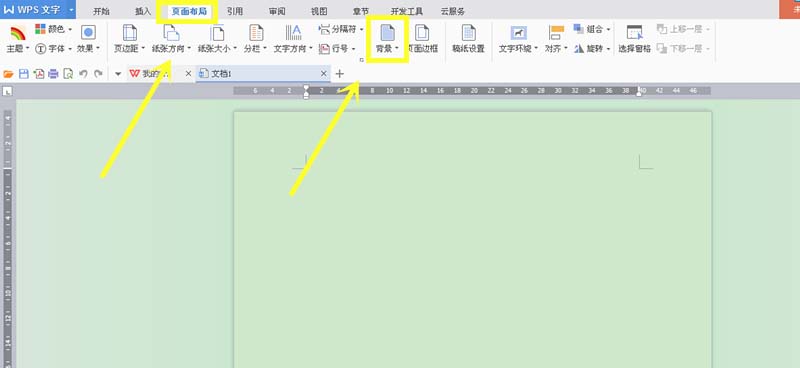Click the 旋转 rotate icon
The height and width of the screenshot is (368, 800).
tap(579, 48)
